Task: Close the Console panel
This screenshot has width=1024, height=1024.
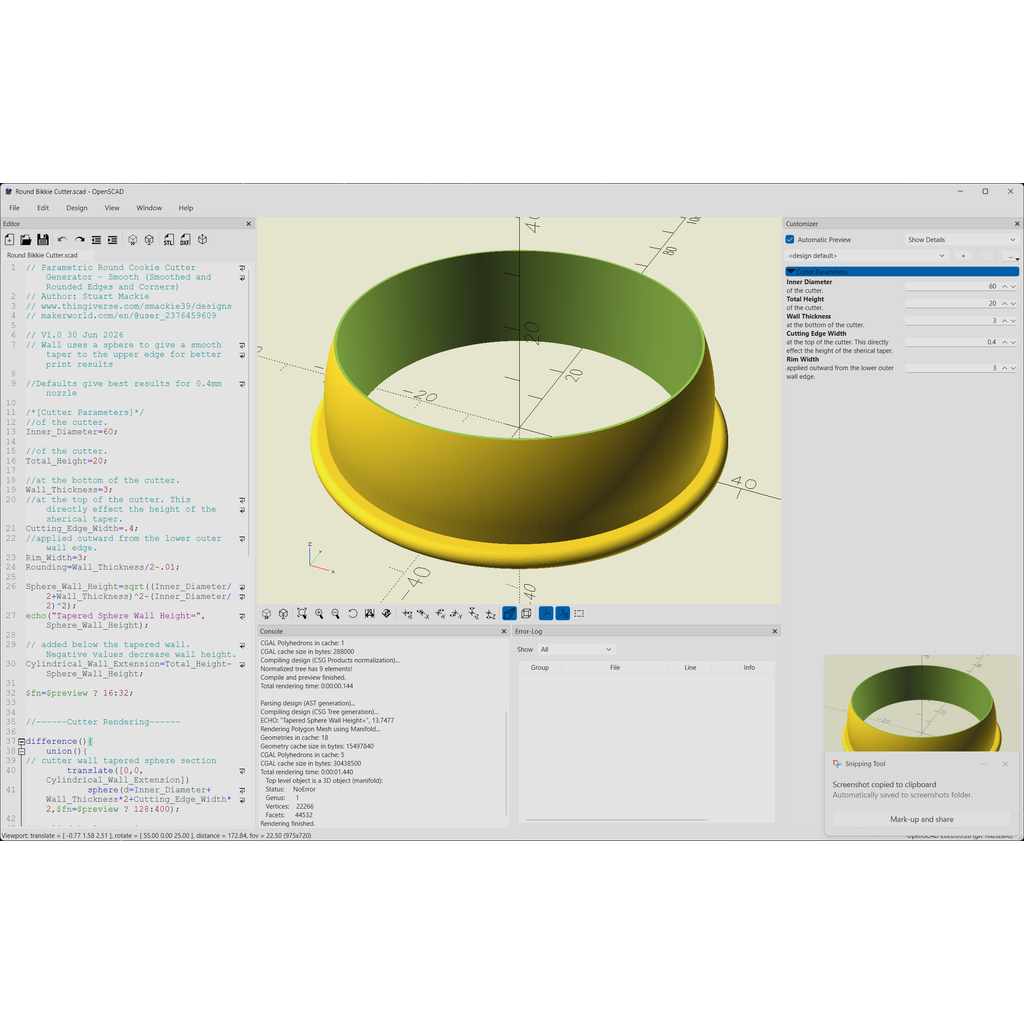Action: click(504, 631)
